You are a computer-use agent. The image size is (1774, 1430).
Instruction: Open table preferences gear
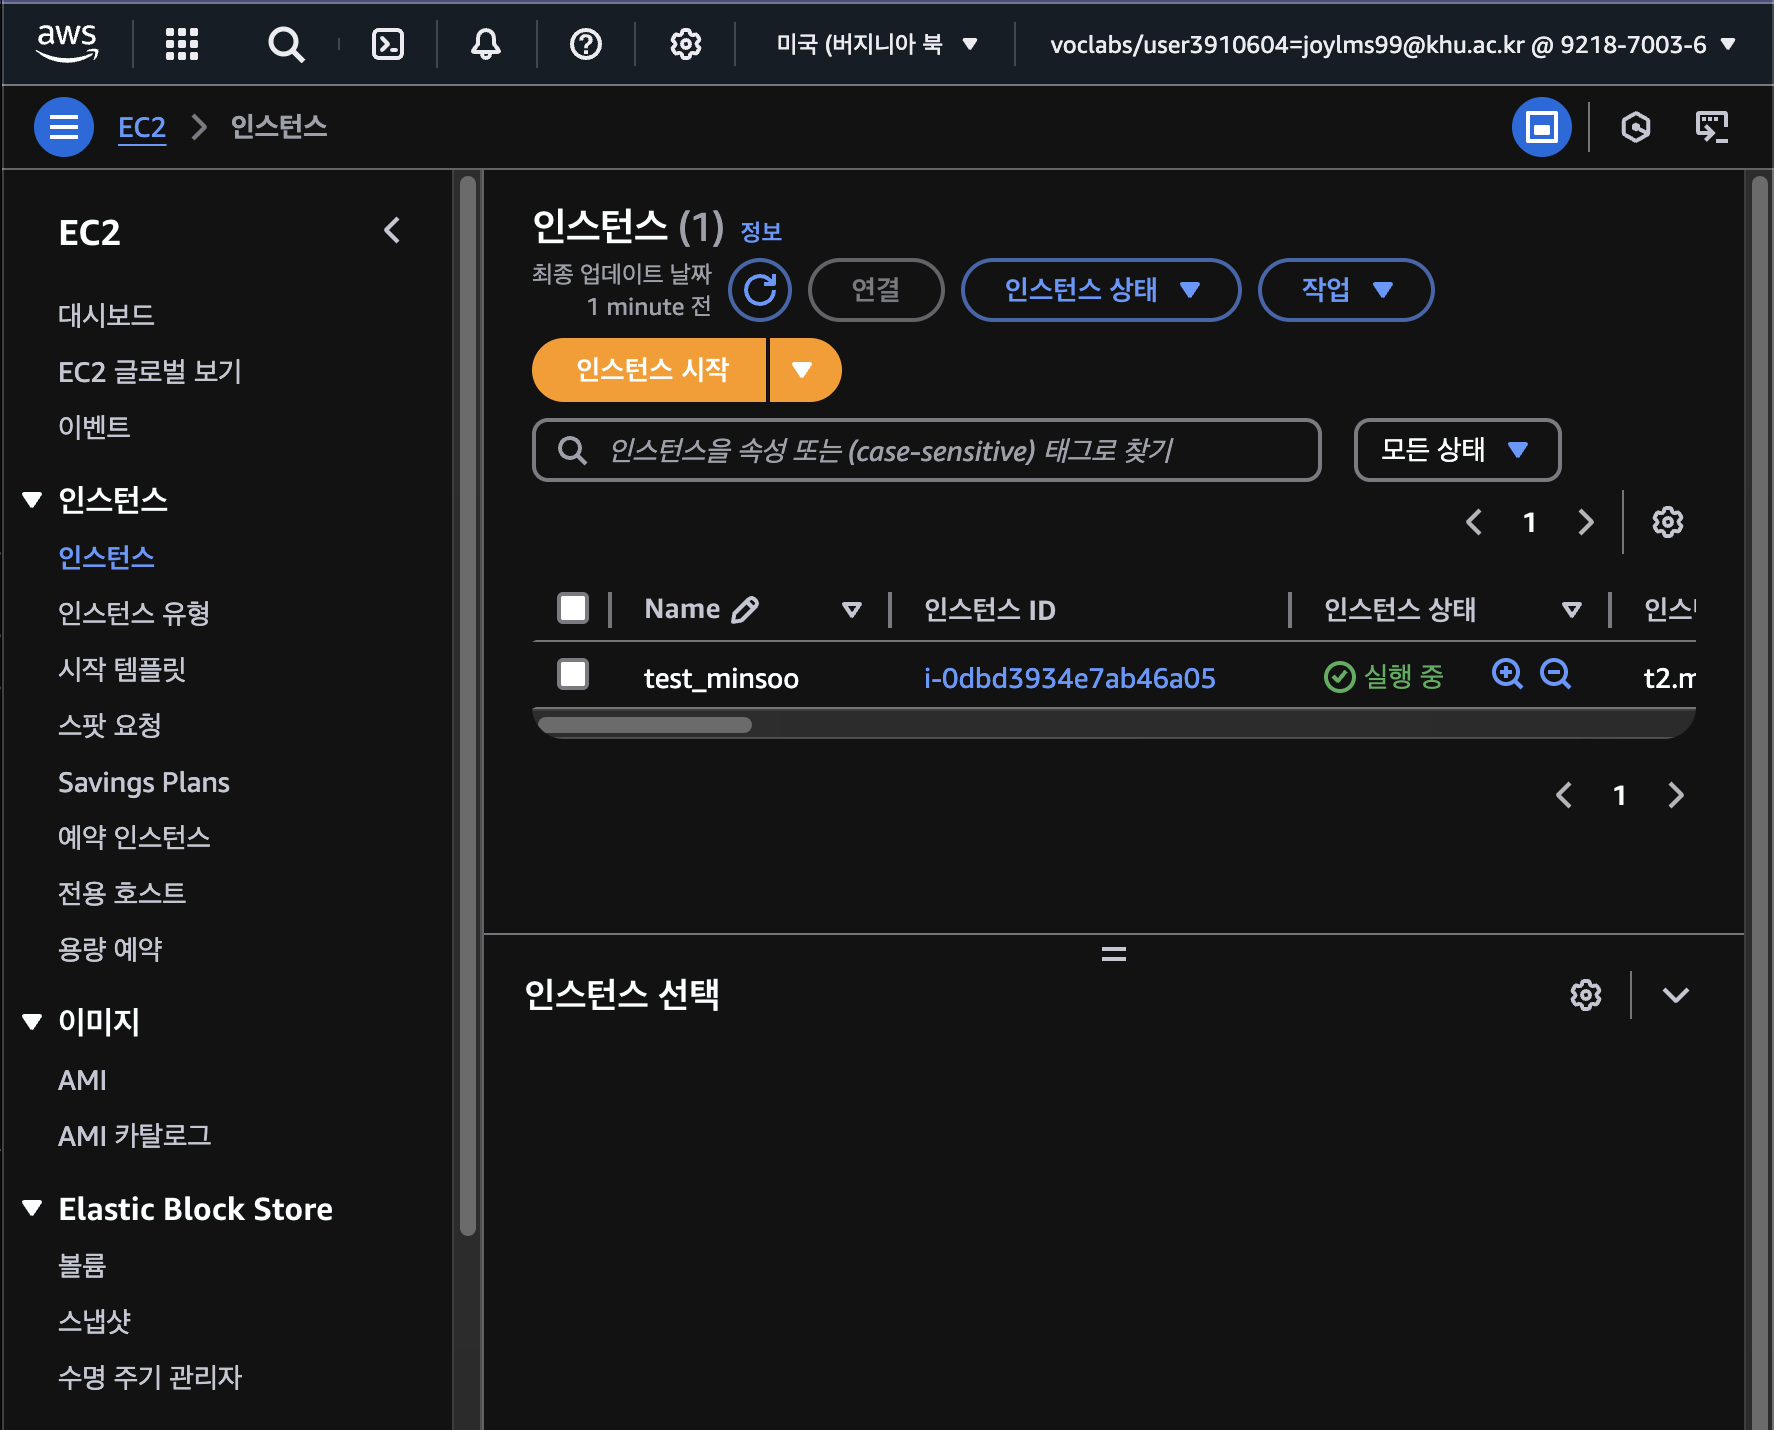[x=1668, y=522]
